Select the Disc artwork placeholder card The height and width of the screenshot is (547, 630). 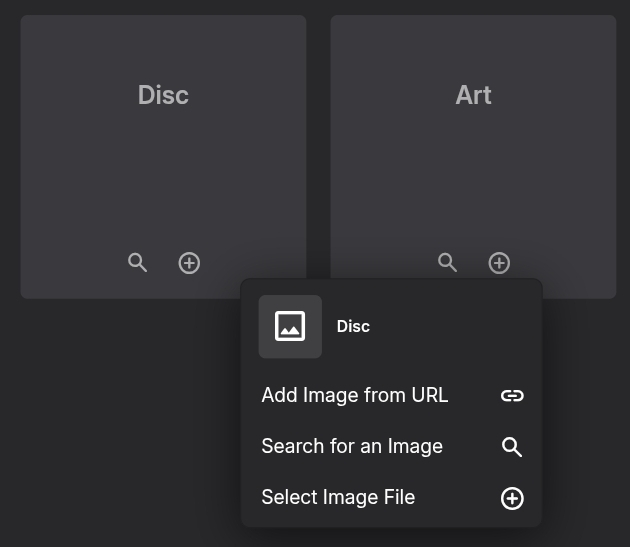click(x=164, y=157)
